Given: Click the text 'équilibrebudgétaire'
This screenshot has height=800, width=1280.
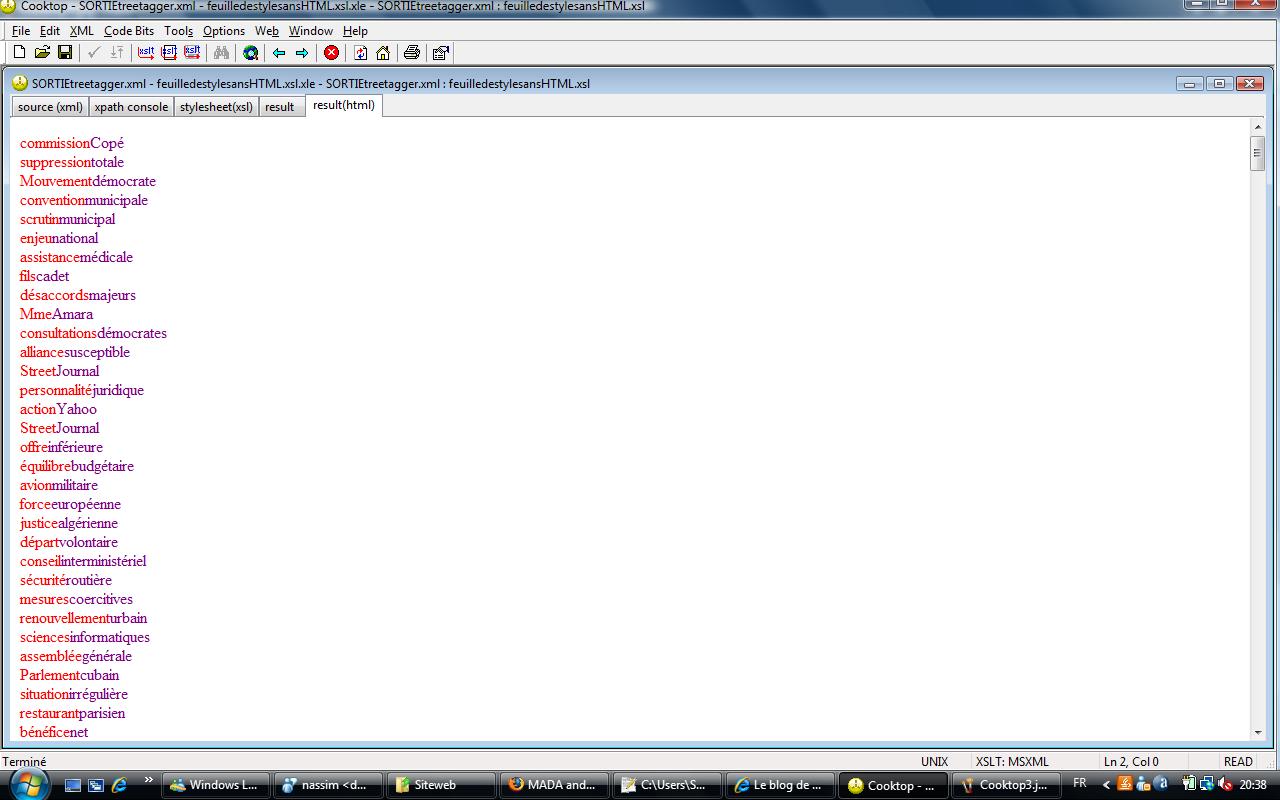Looking at the screenshot, I should point(77,466).
